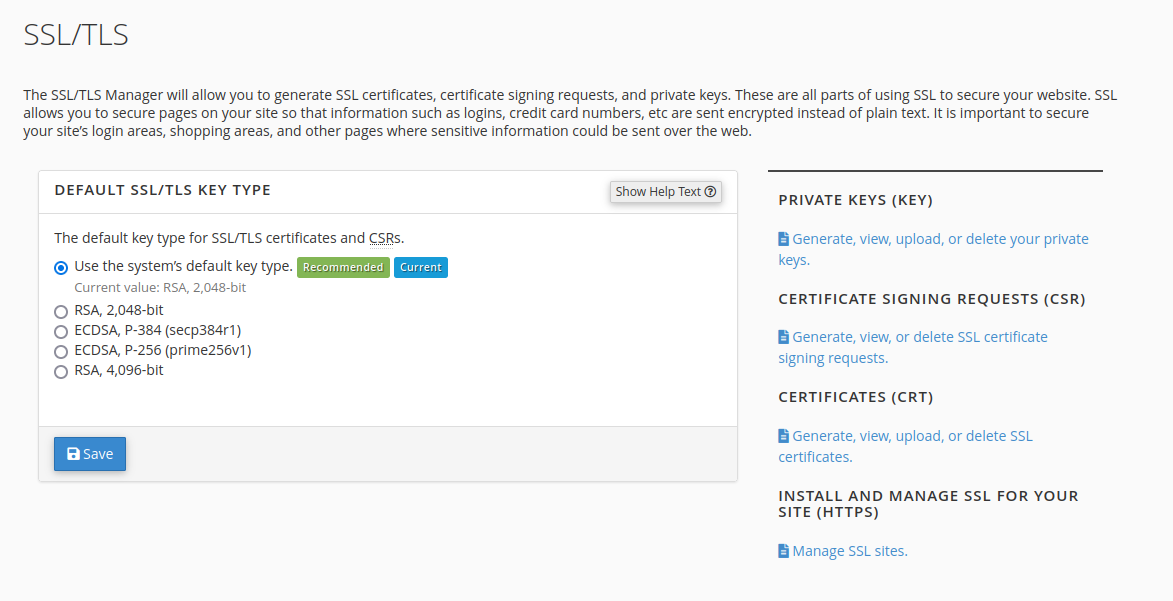Save the default SSL/TLS key type
The image size is (1173, 601).
click(x=89, y=453)
